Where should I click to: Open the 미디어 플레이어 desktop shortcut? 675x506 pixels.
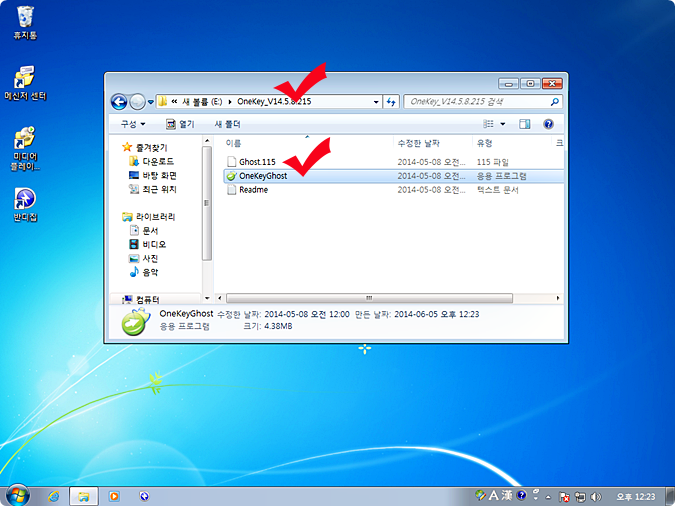point(25,148)
